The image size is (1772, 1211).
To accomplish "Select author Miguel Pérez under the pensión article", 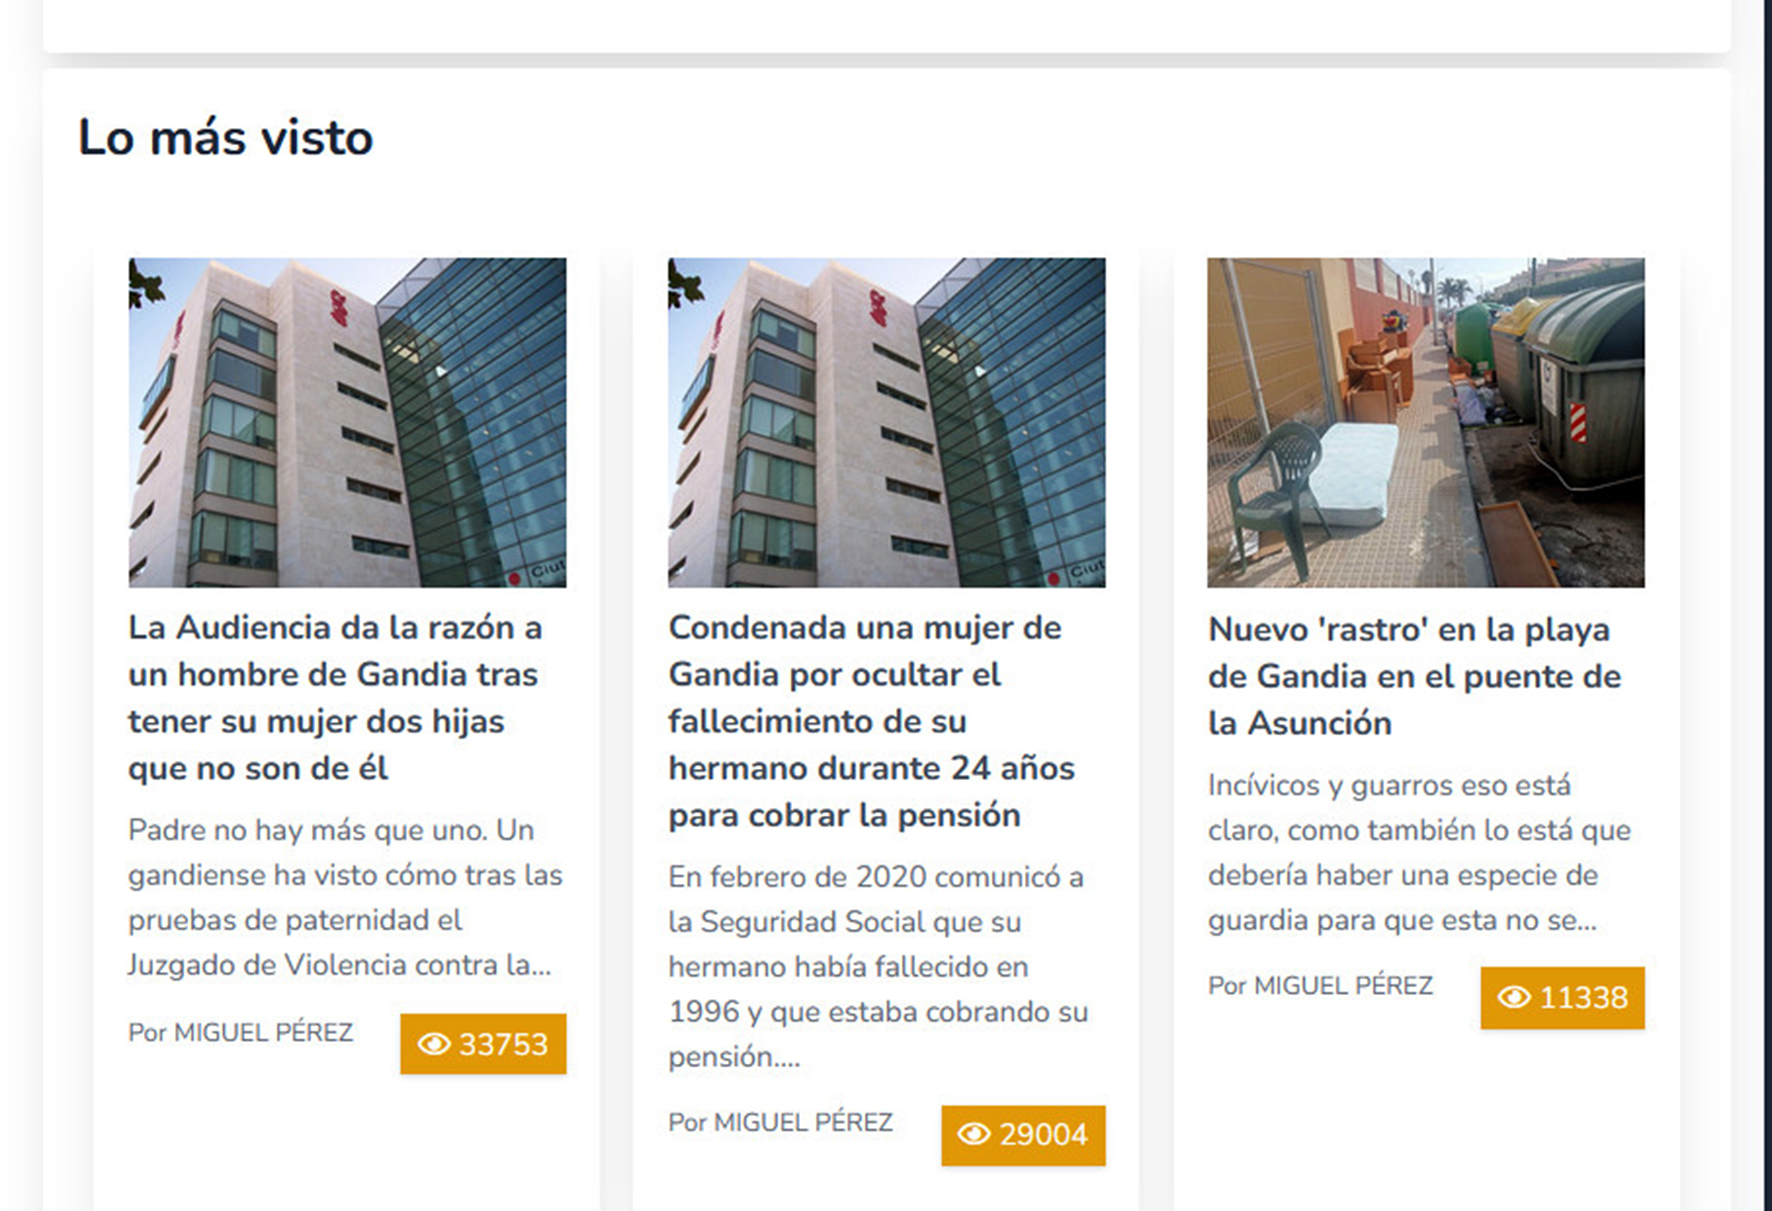I will (x=781, y=1122).
